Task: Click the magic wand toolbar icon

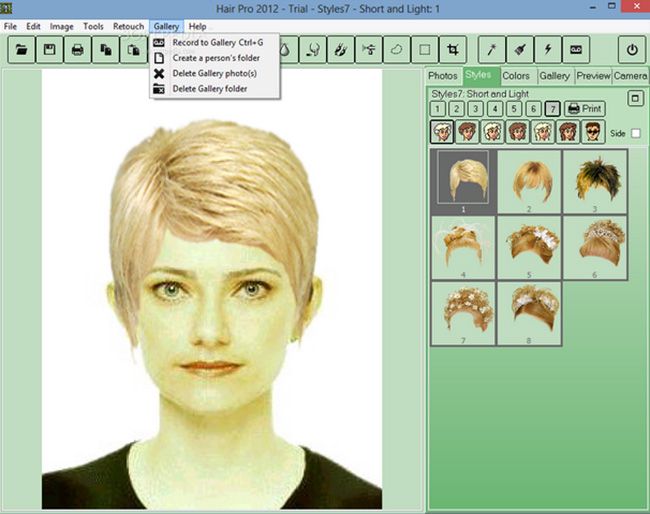Action: click(492, 50)
